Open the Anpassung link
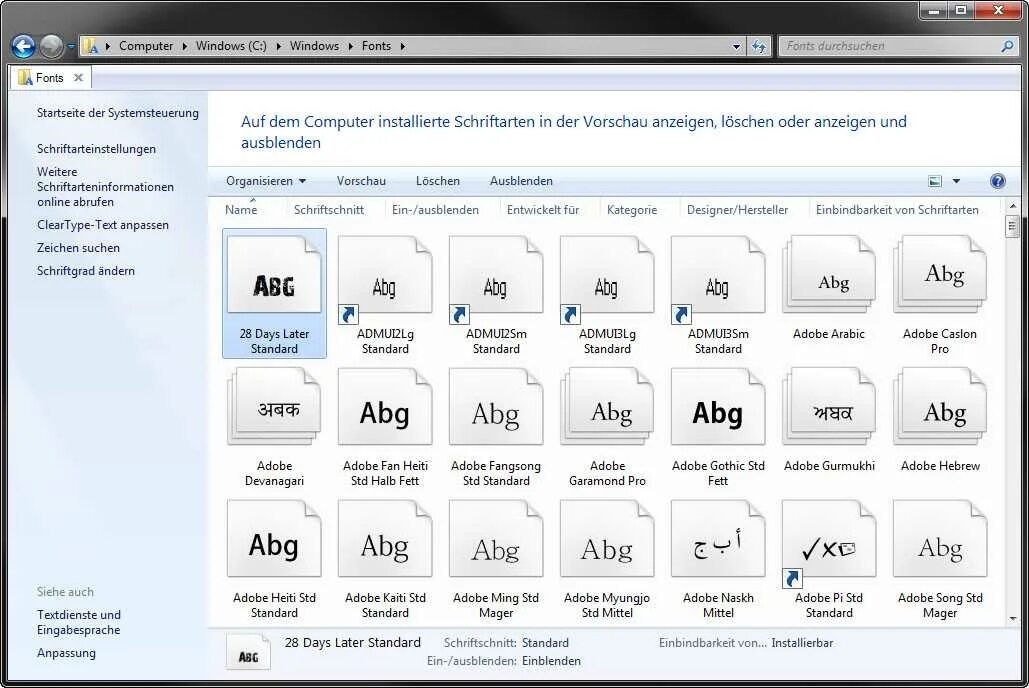Viewport: 1029px width, 688px height. [66, 653]
